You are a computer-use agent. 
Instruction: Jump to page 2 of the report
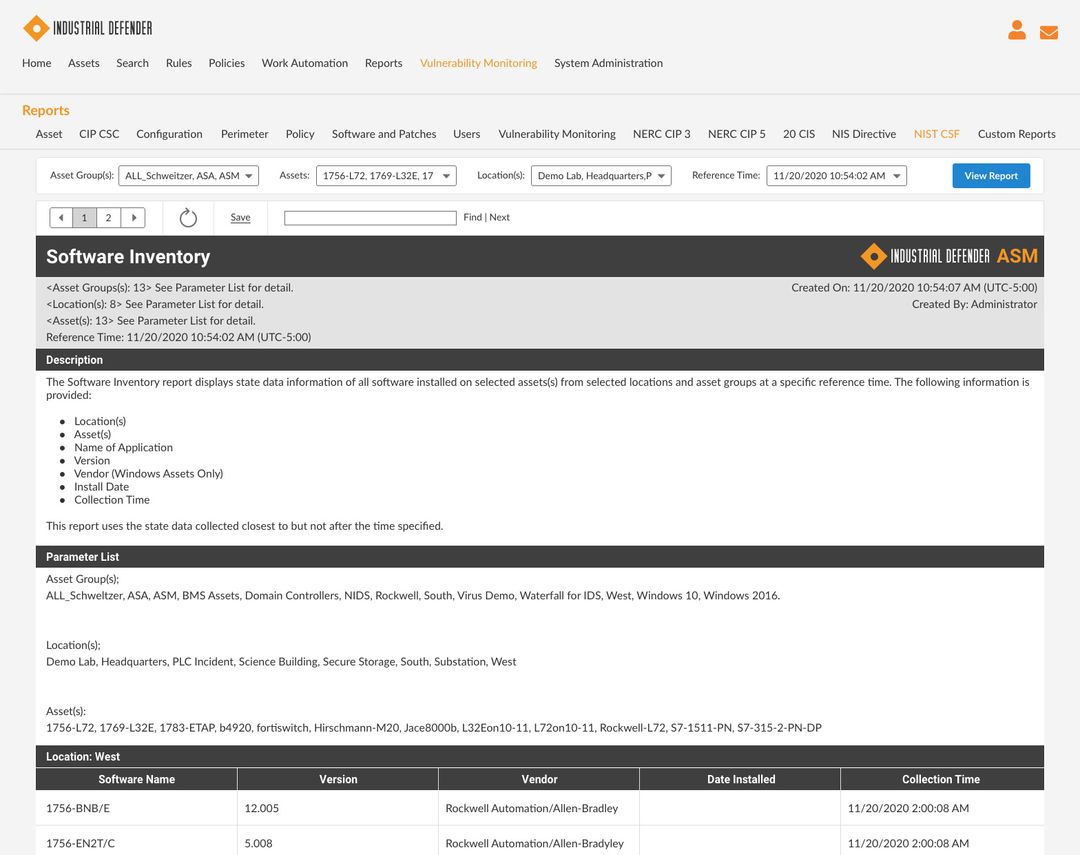(x=107, y=217)
